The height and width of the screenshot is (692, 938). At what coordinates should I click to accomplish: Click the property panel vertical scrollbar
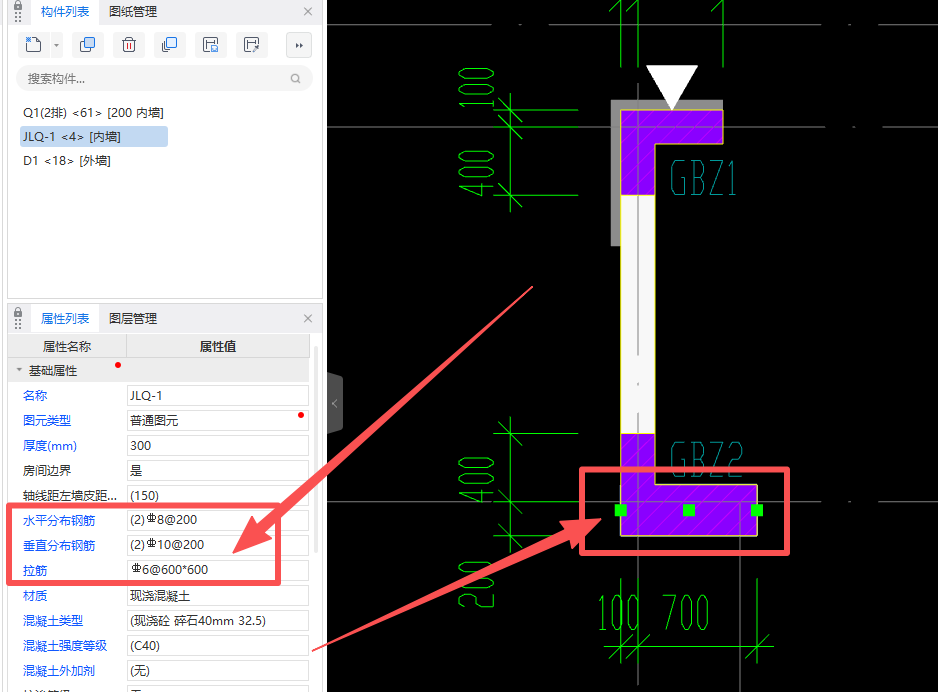coord(315,449)
